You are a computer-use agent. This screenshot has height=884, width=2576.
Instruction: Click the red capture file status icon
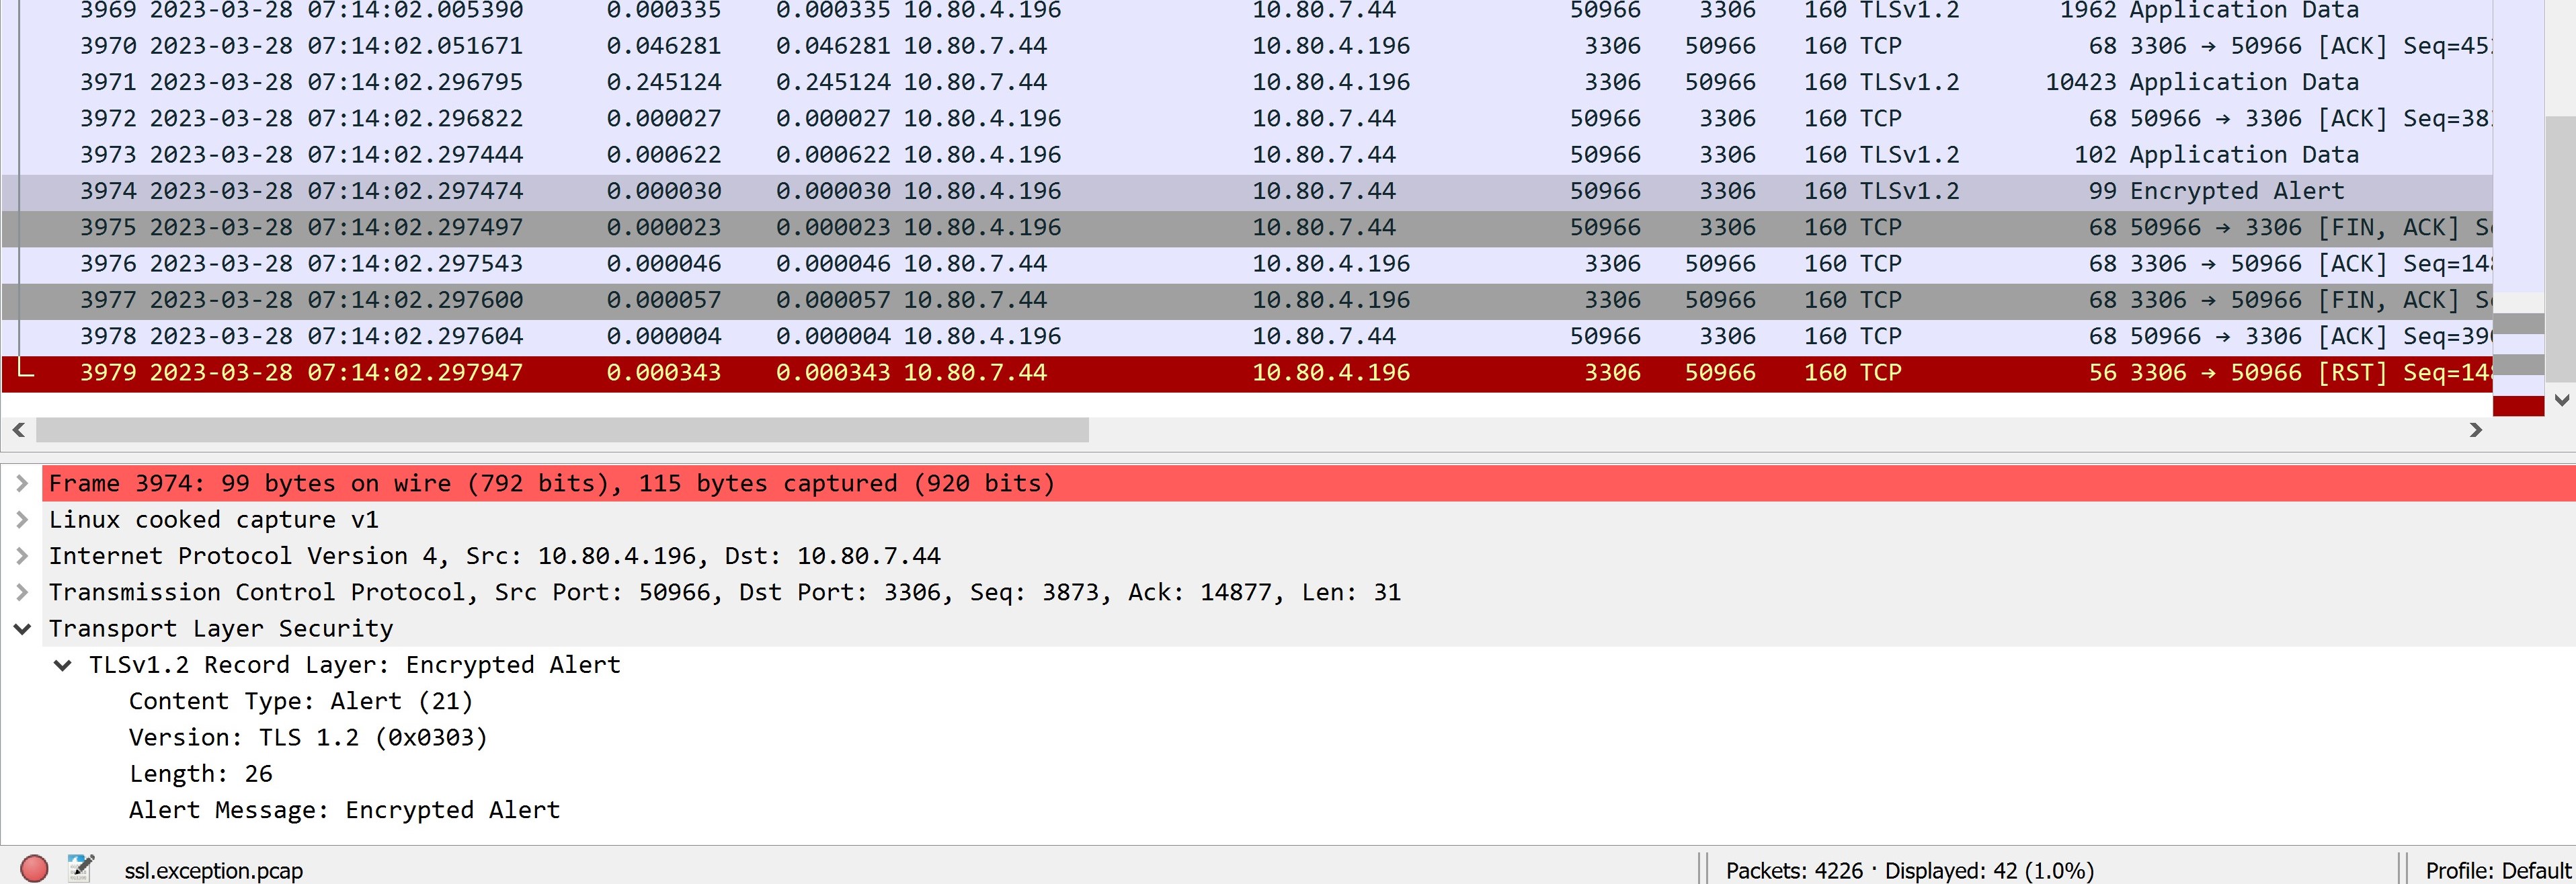tap(36, 869)
